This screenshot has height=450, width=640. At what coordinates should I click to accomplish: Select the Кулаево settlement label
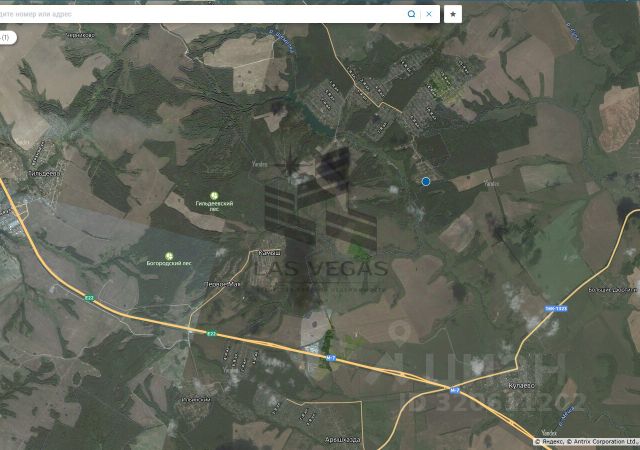(x=522, y=385)
